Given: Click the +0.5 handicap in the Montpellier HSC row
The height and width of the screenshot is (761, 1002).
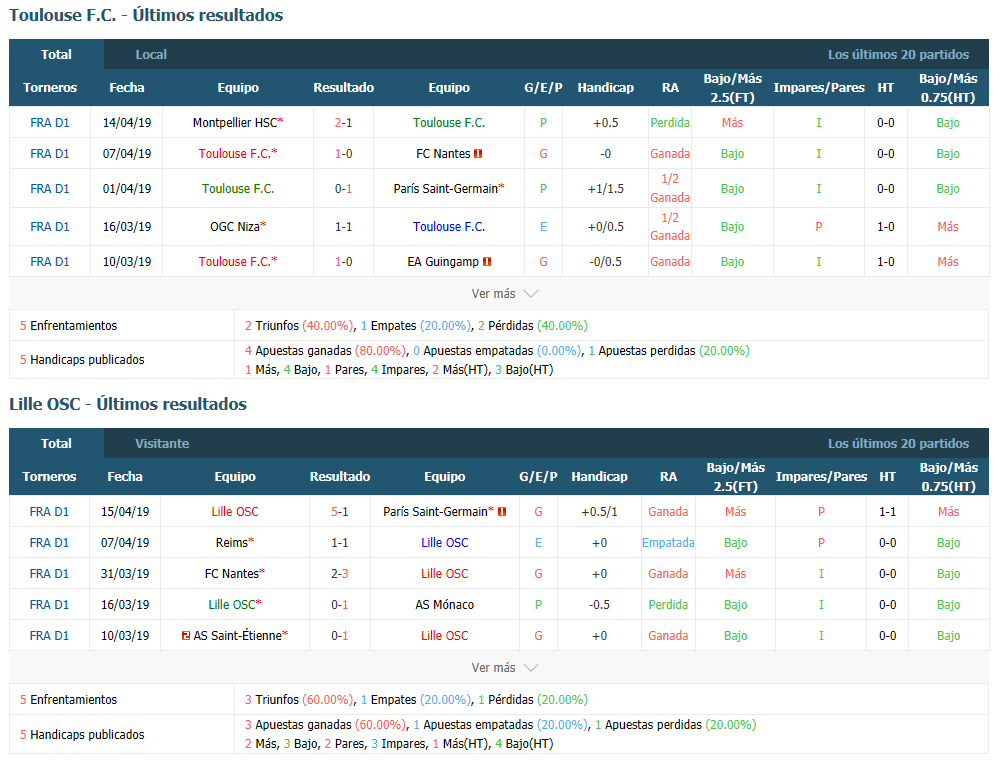Looking at the screenshot, I should coord(606,123).
